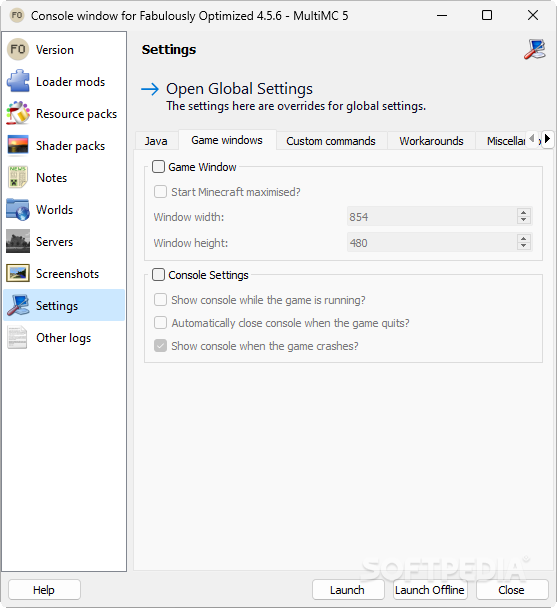Click the Other logs document icon

[x=17, y=338]
